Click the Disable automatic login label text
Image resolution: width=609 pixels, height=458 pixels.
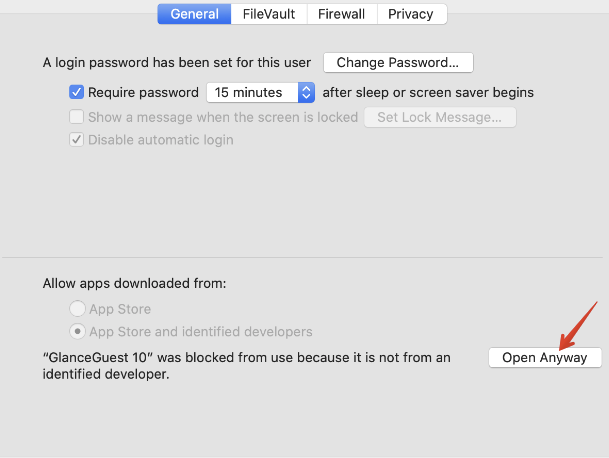pos(160,140)
